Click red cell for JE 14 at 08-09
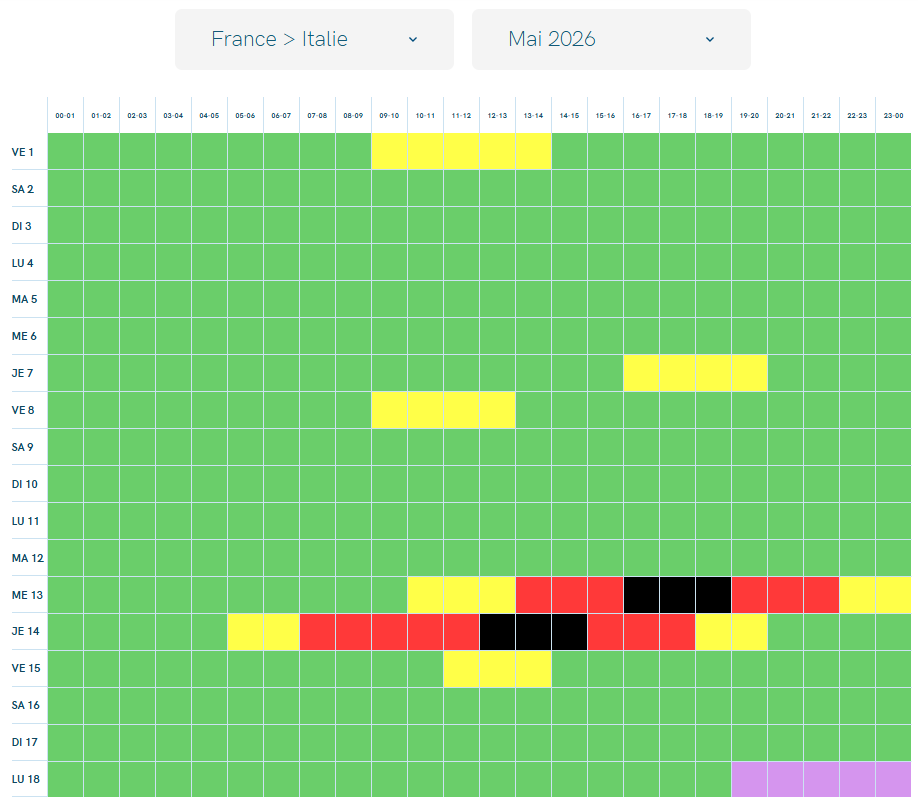918x797 pixels. (x=353, y=632)
